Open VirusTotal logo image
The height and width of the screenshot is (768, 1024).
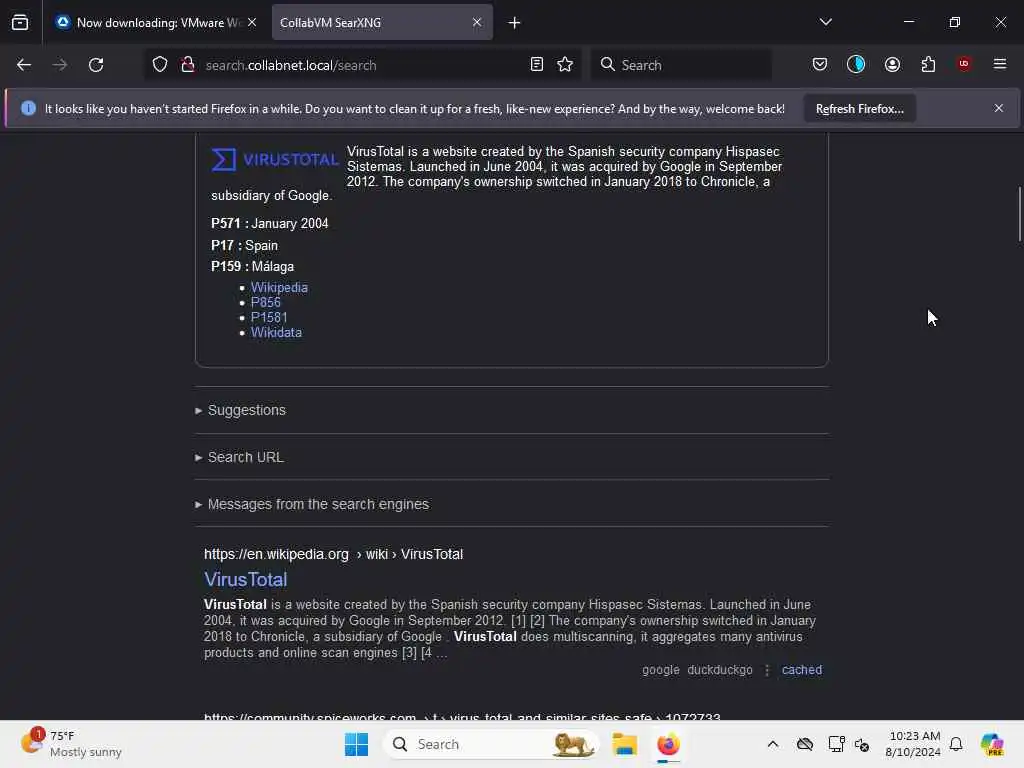point(275,159)
